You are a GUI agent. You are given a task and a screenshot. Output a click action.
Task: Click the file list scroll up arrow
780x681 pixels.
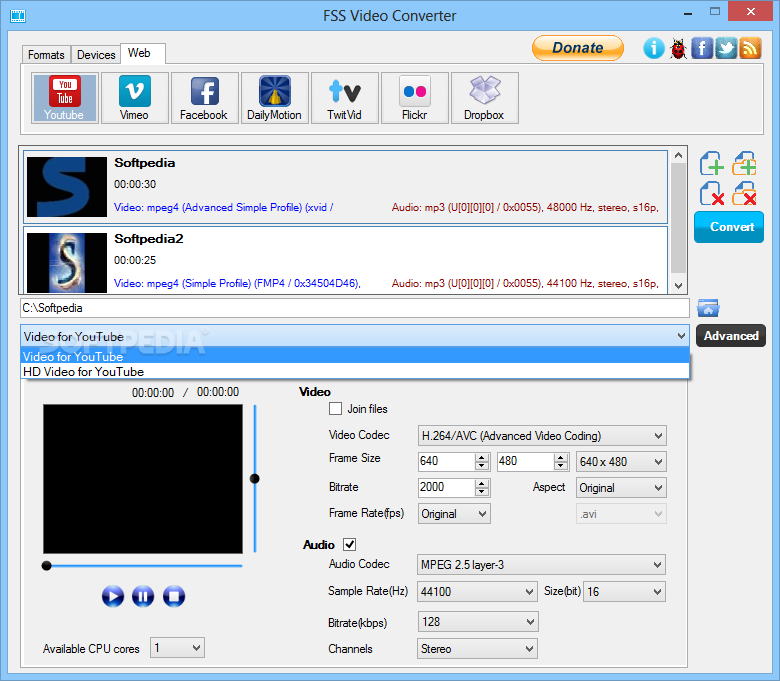click(x=679, y=155)
